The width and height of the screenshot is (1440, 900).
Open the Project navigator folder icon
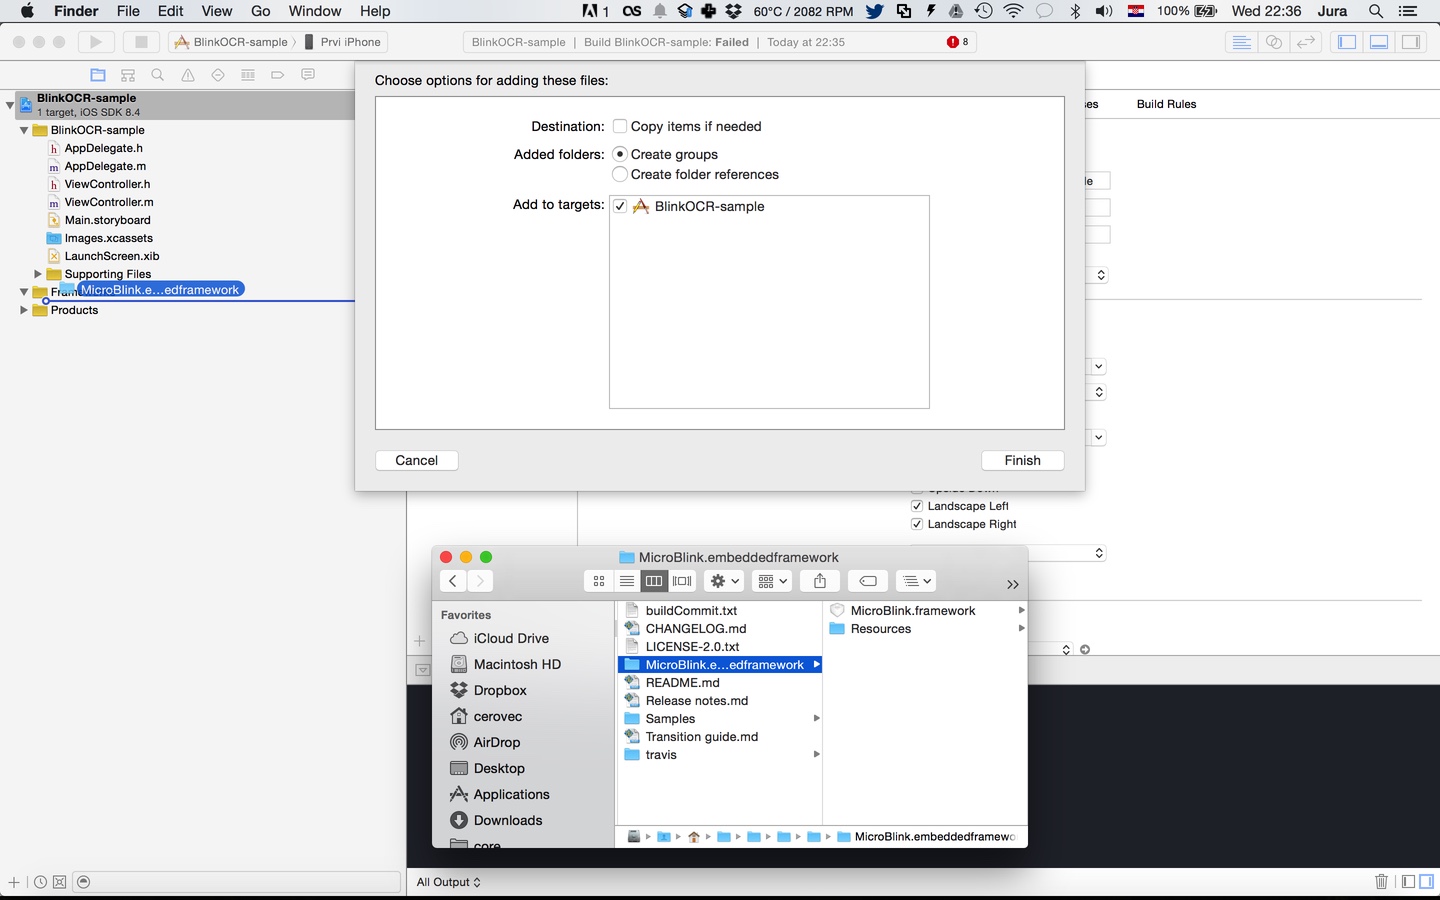pyautogui.click(x=98, y=75)
